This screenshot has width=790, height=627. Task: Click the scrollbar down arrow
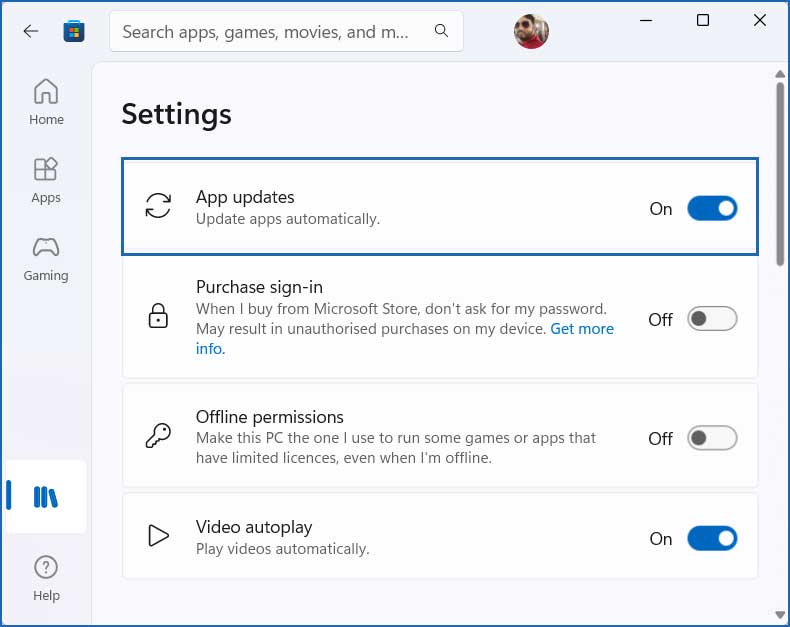(780, 615)
